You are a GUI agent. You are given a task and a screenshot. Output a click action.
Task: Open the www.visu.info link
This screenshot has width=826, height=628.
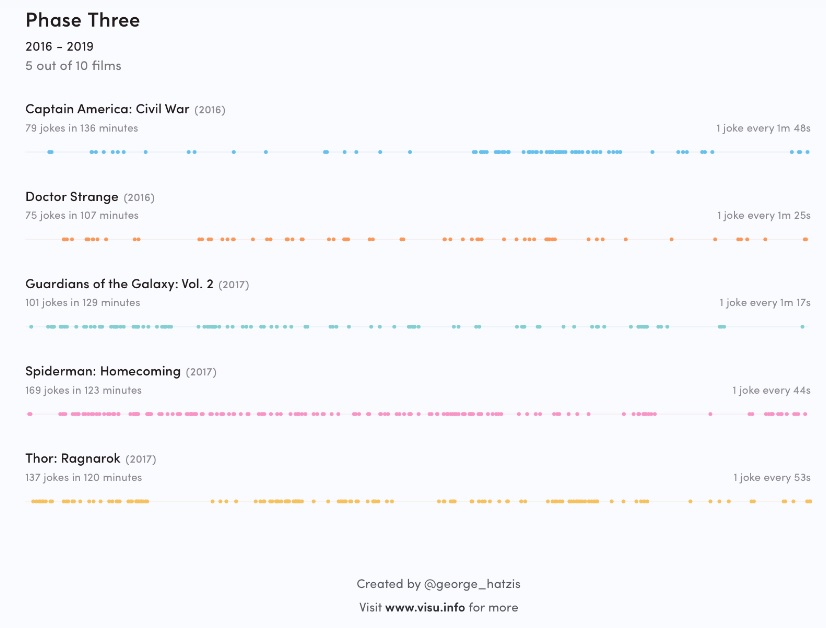click(x=425, y=607)
